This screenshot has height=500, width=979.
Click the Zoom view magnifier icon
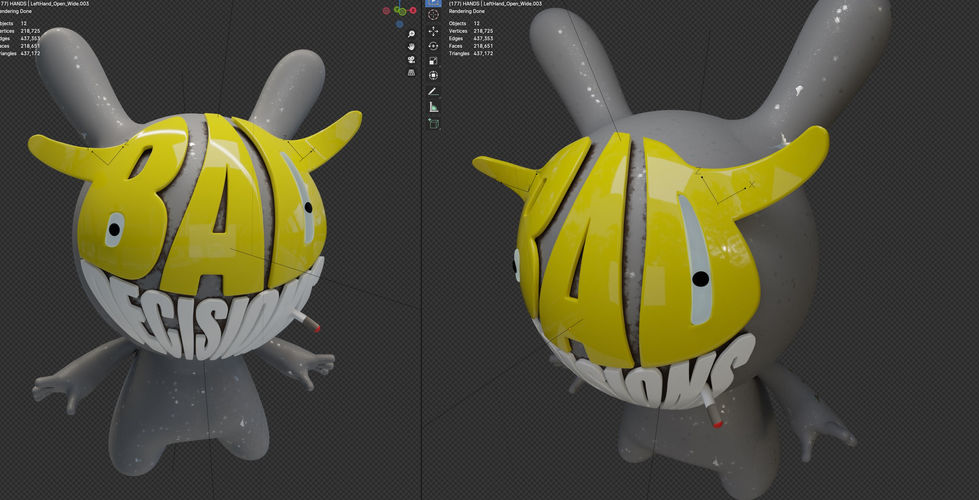[411, 34]
